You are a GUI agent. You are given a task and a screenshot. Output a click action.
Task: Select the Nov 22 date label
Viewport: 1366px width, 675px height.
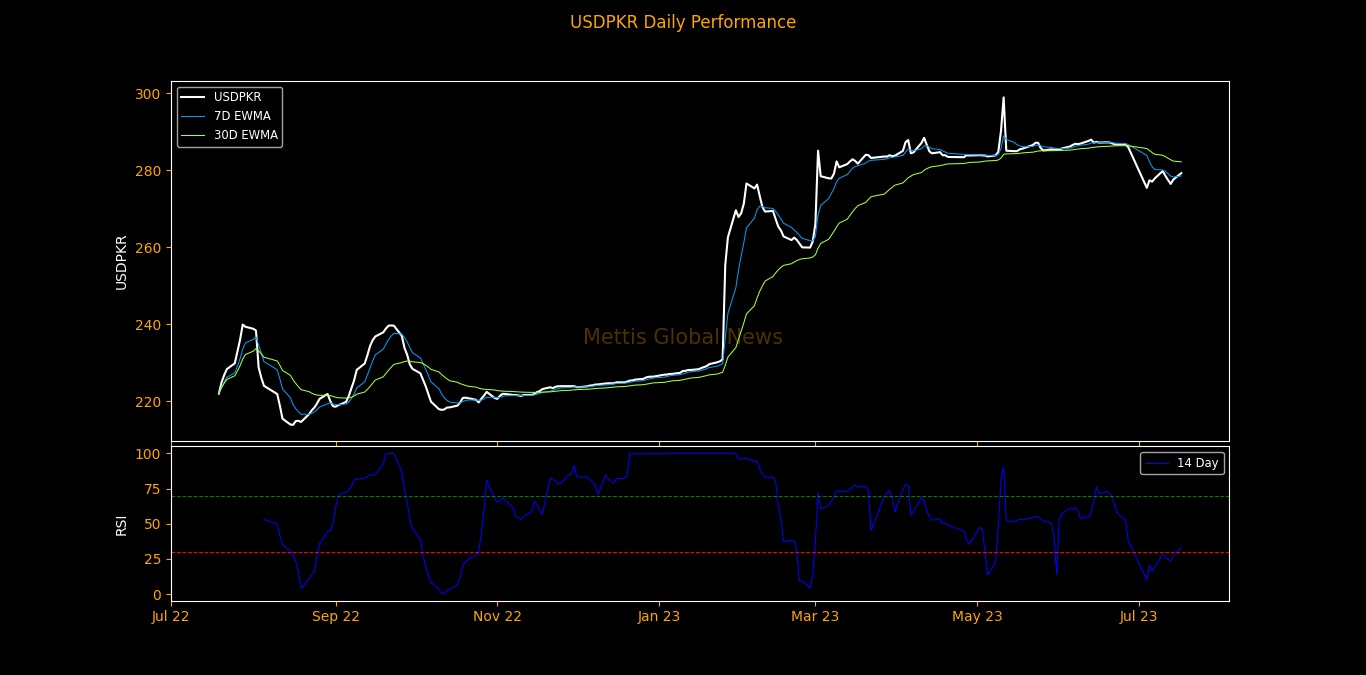[x=497, y=617]
